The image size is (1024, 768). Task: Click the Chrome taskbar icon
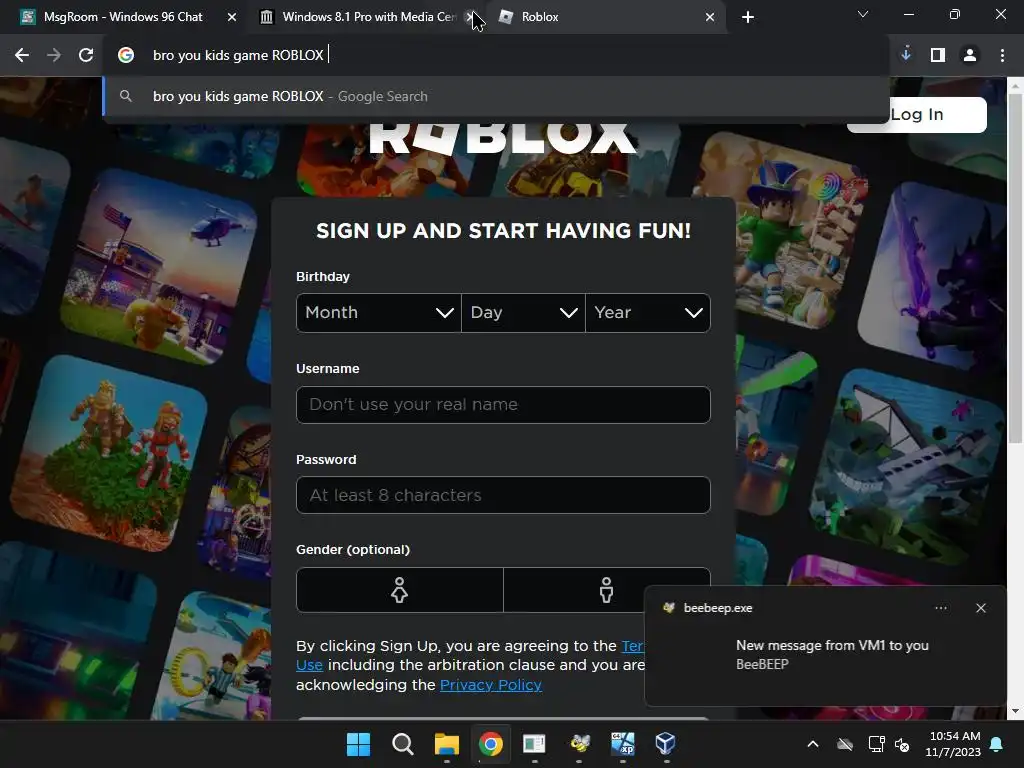490,744
